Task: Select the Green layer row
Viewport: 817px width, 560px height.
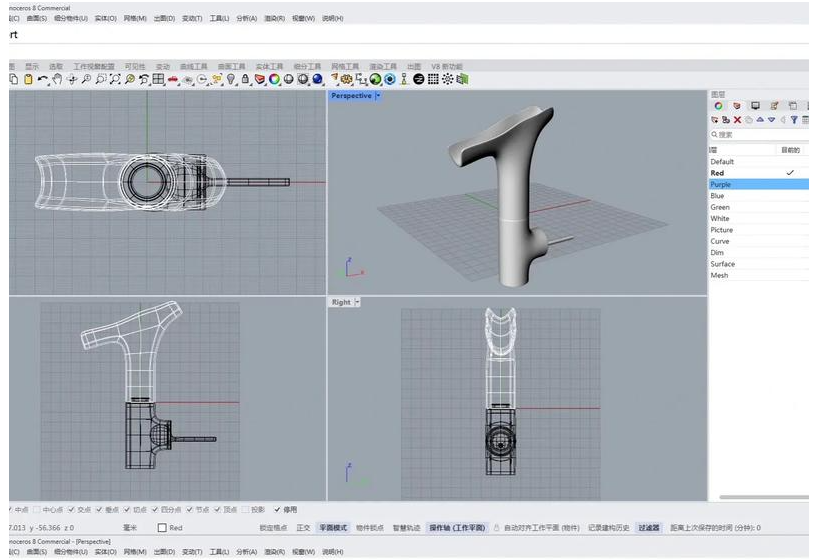Action: (x=759, y=207)
